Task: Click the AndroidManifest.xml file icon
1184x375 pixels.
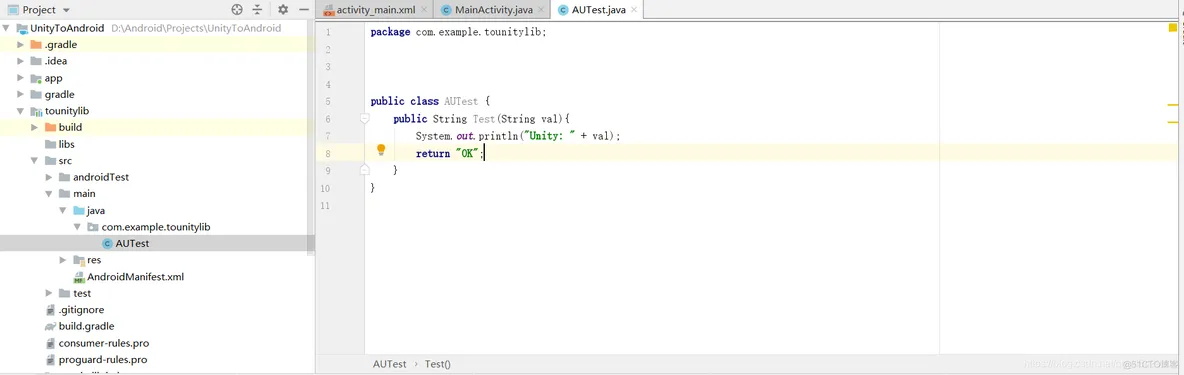Action: (79, 277)
